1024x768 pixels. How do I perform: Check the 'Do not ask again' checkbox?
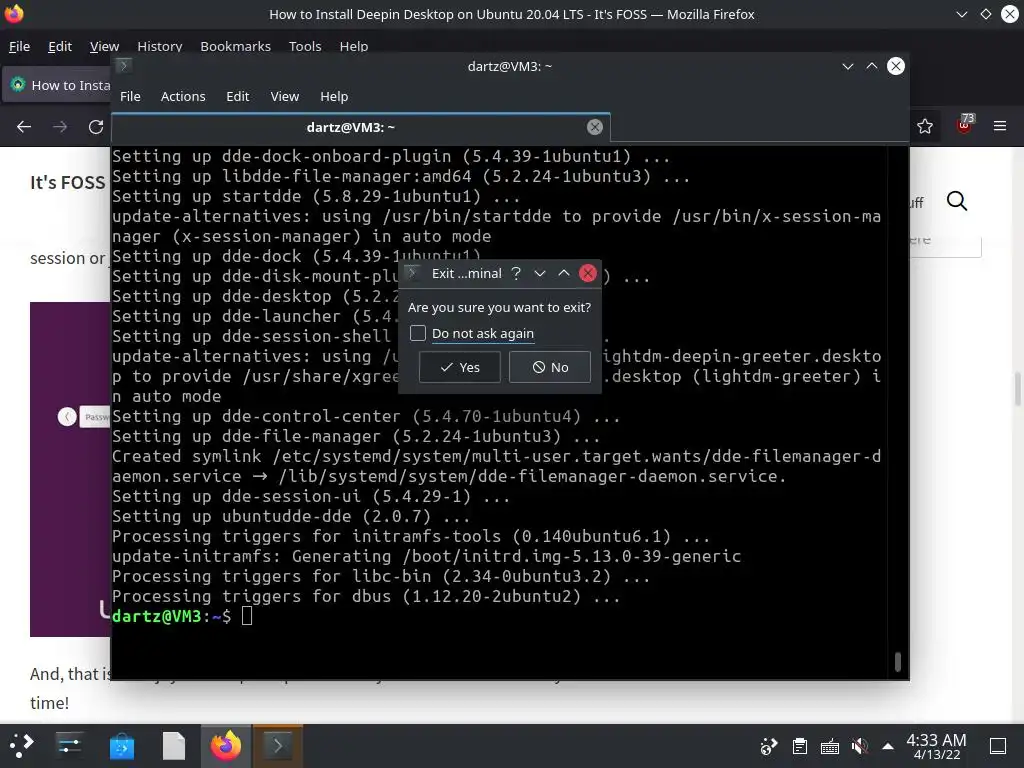pyautogui.click(x=418, y=333)
